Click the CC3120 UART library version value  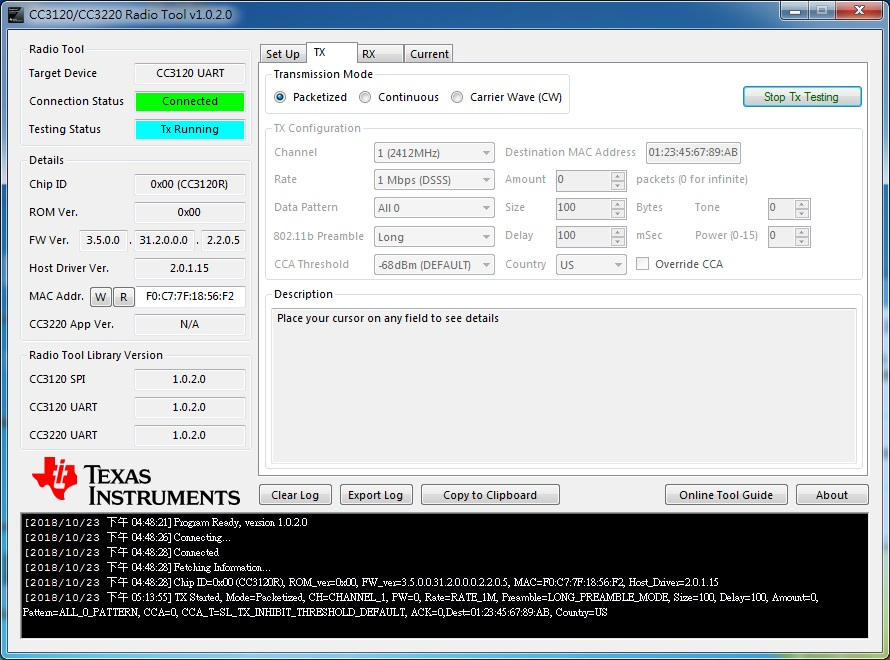190,407
